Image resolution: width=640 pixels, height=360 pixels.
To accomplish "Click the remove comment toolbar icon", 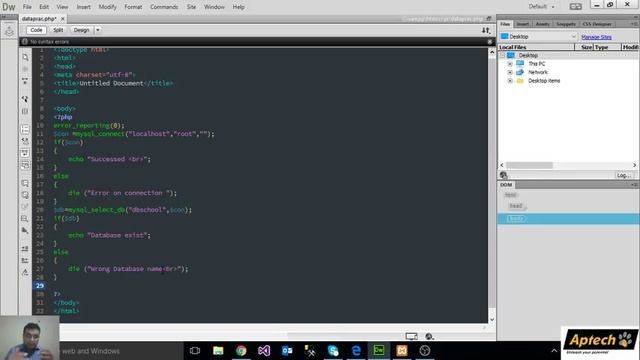I will click(x=25, y=195).
